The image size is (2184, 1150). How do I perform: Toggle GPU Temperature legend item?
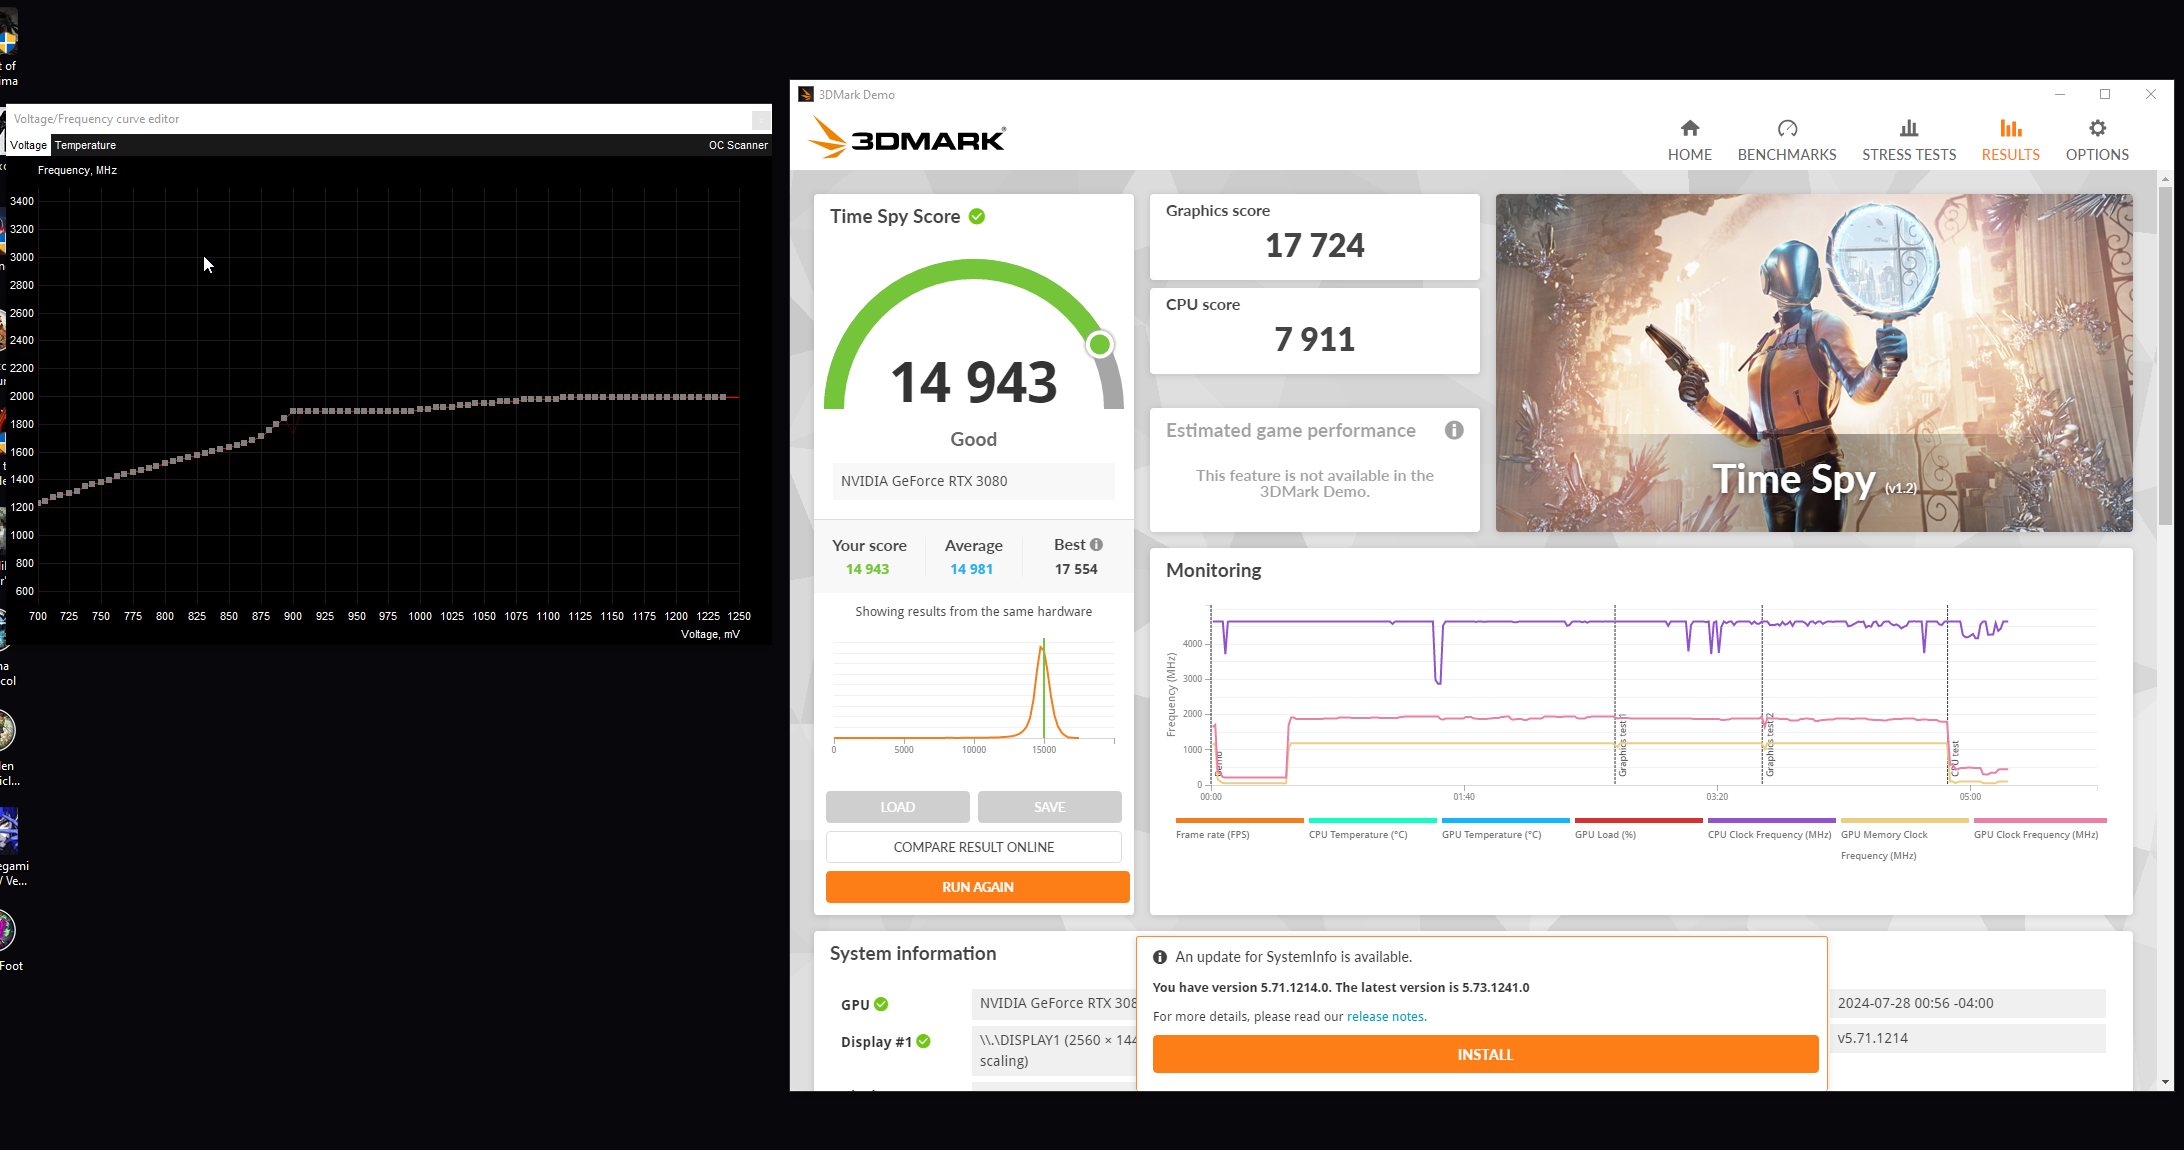coord(1504,829)
